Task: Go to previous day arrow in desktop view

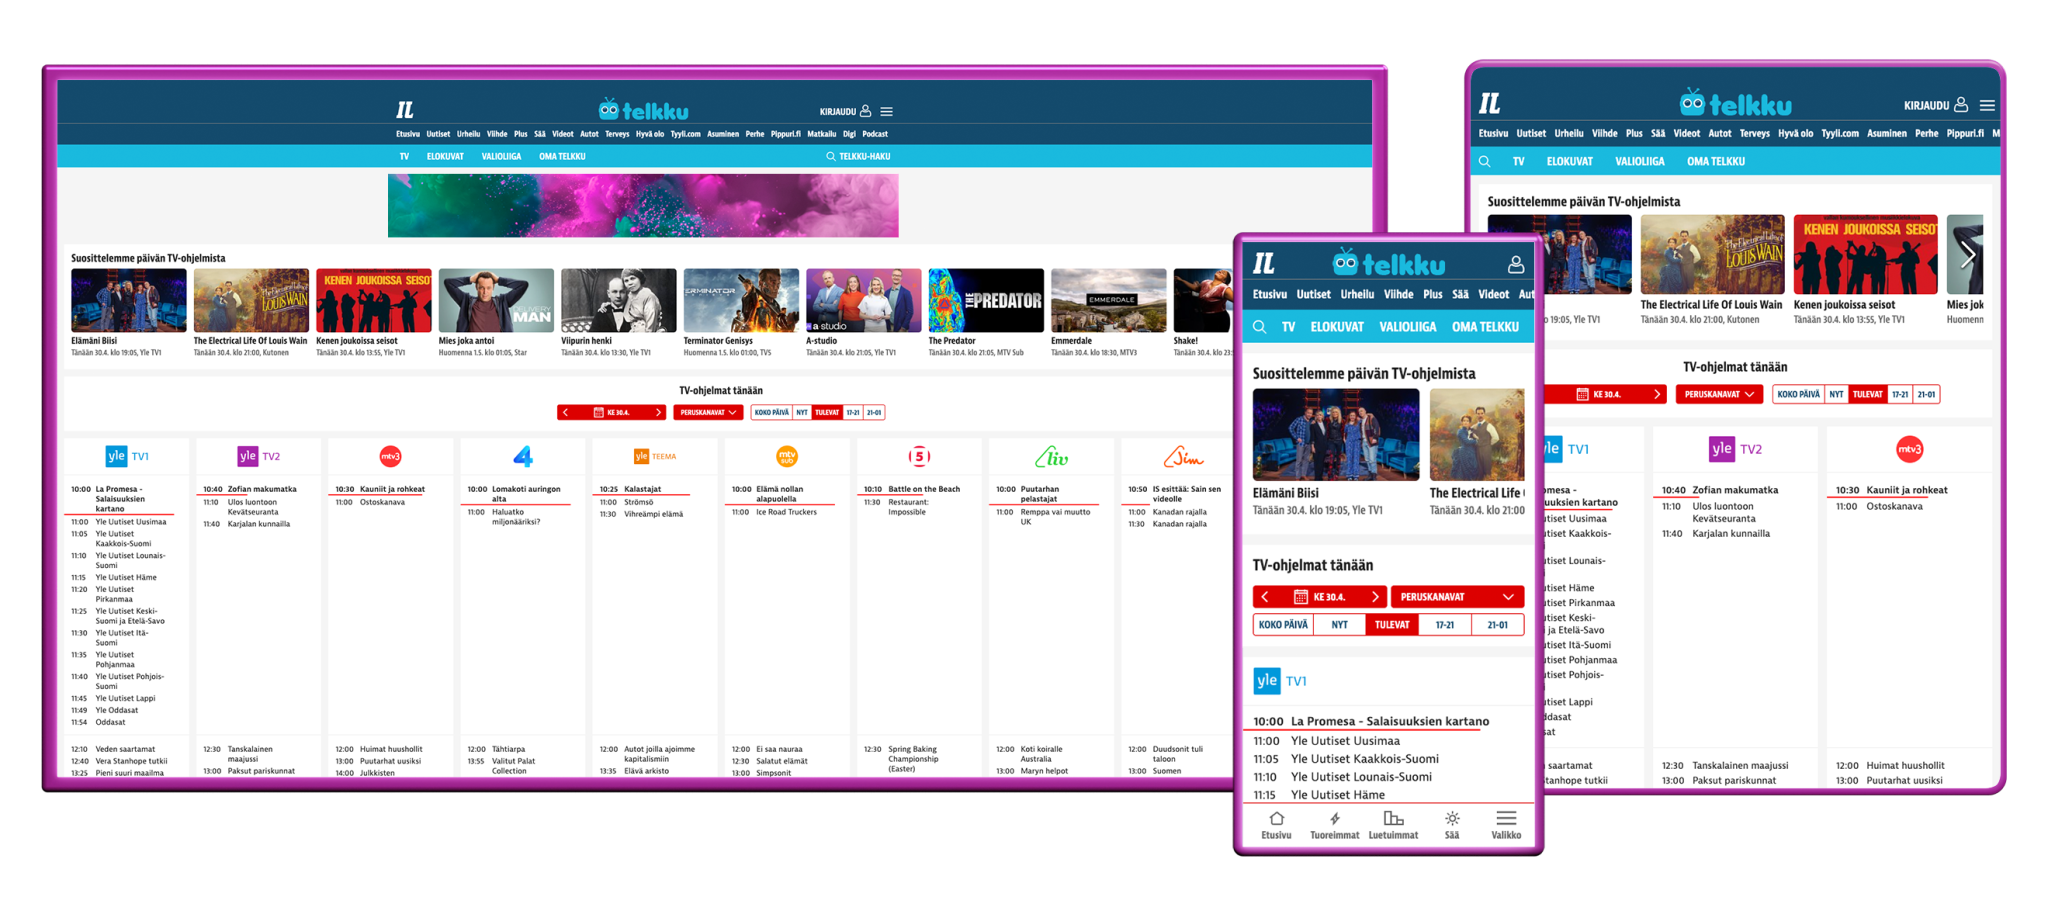Action: (566, 412)
